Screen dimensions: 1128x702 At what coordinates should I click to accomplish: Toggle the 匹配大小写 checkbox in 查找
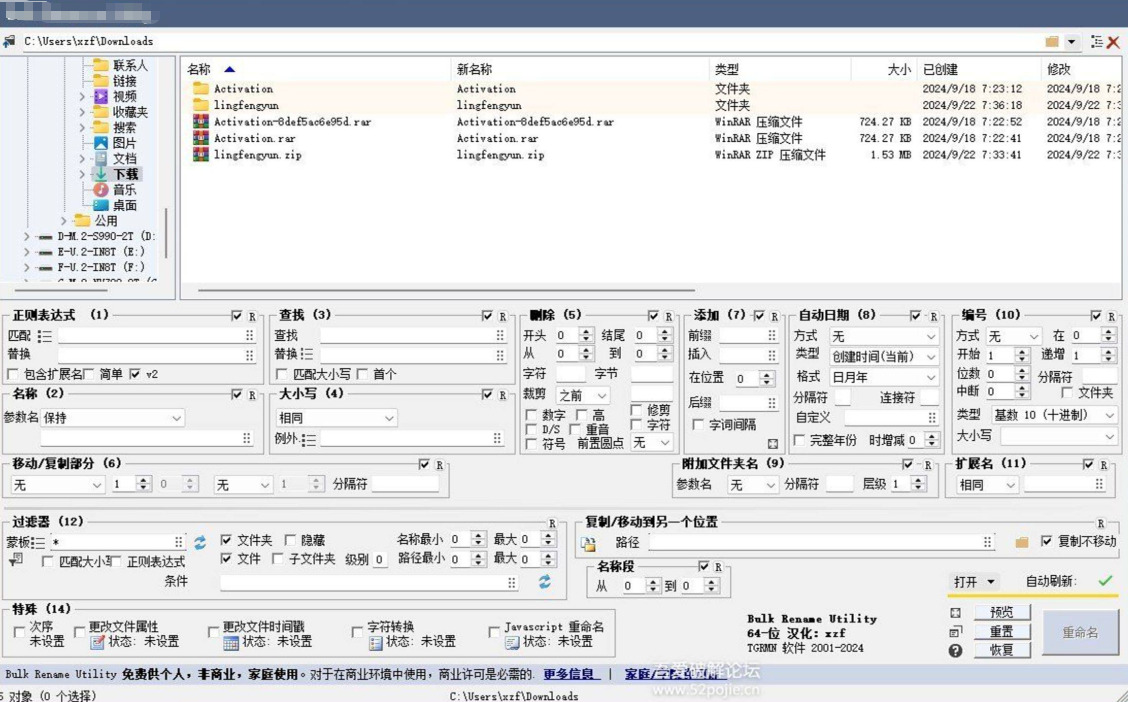click(x=282, y=374)
